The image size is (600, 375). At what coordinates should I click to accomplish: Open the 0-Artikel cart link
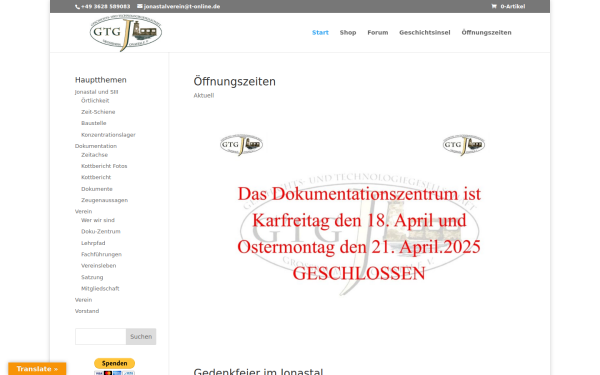[513, 7]
